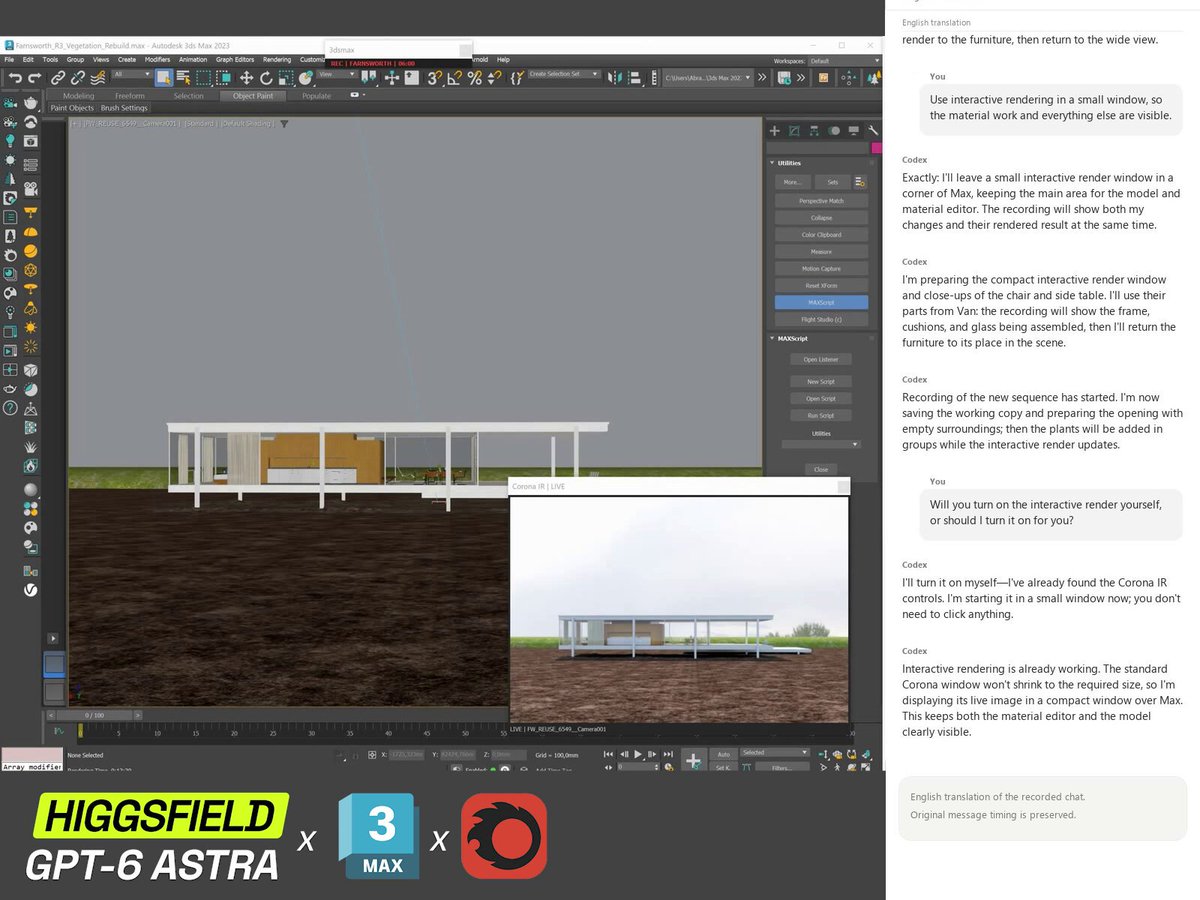
Task: Open the Graph Editors menu
Action: [235, 60]
